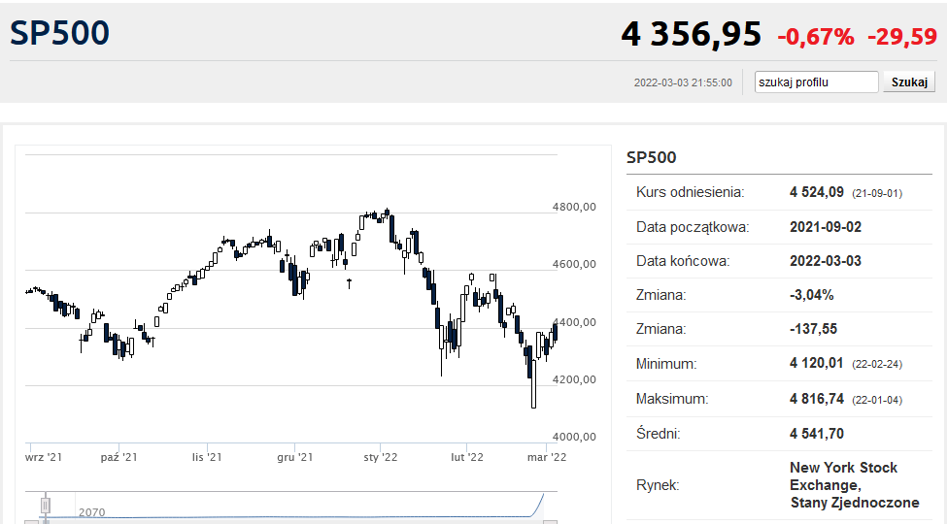The image size is (948, 524).
Task: Click the SP500 heading above statistics table
Action: (x=651, y=157)
